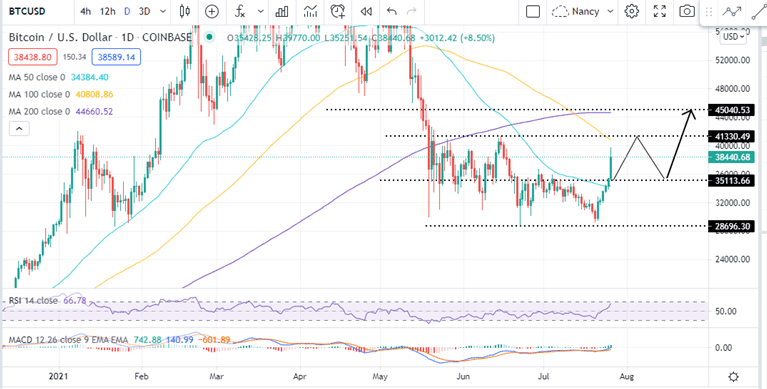
Task: Collapse the indicator legend with chevron
Action: coord(19,129)
